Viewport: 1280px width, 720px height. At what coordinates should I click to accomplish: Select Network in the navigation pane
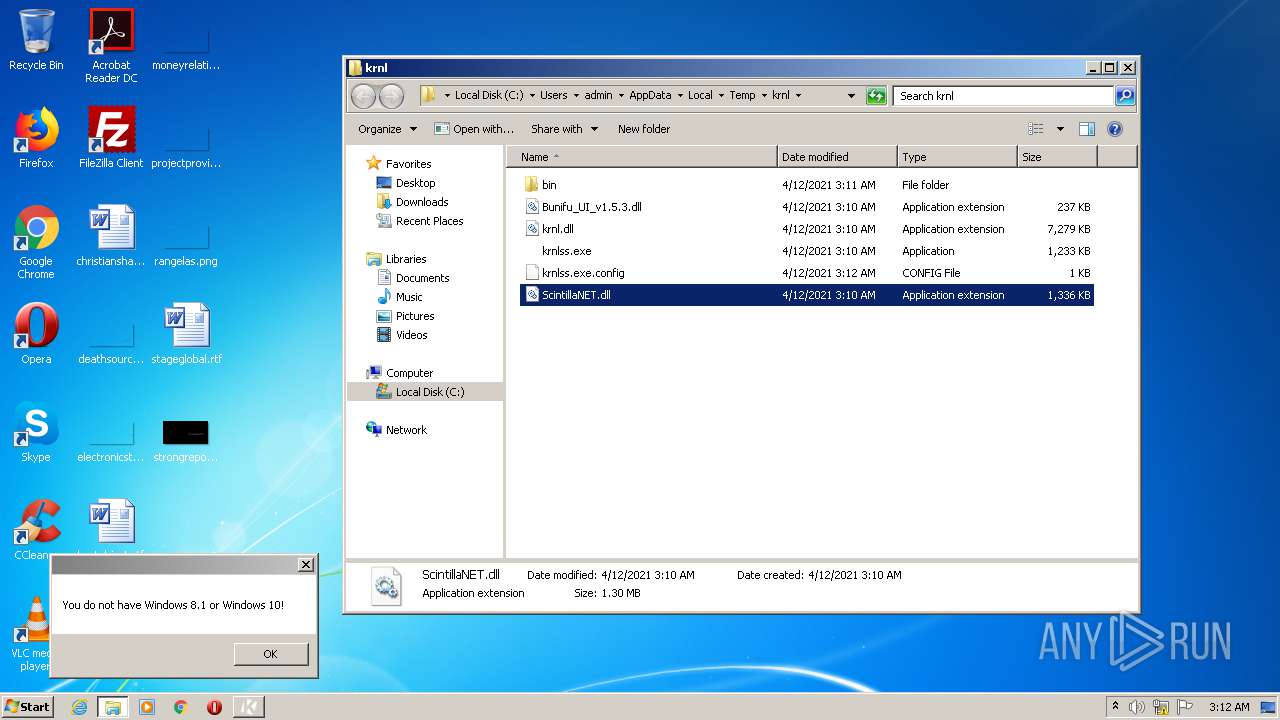pyautogui.click(x=406, y=430)
